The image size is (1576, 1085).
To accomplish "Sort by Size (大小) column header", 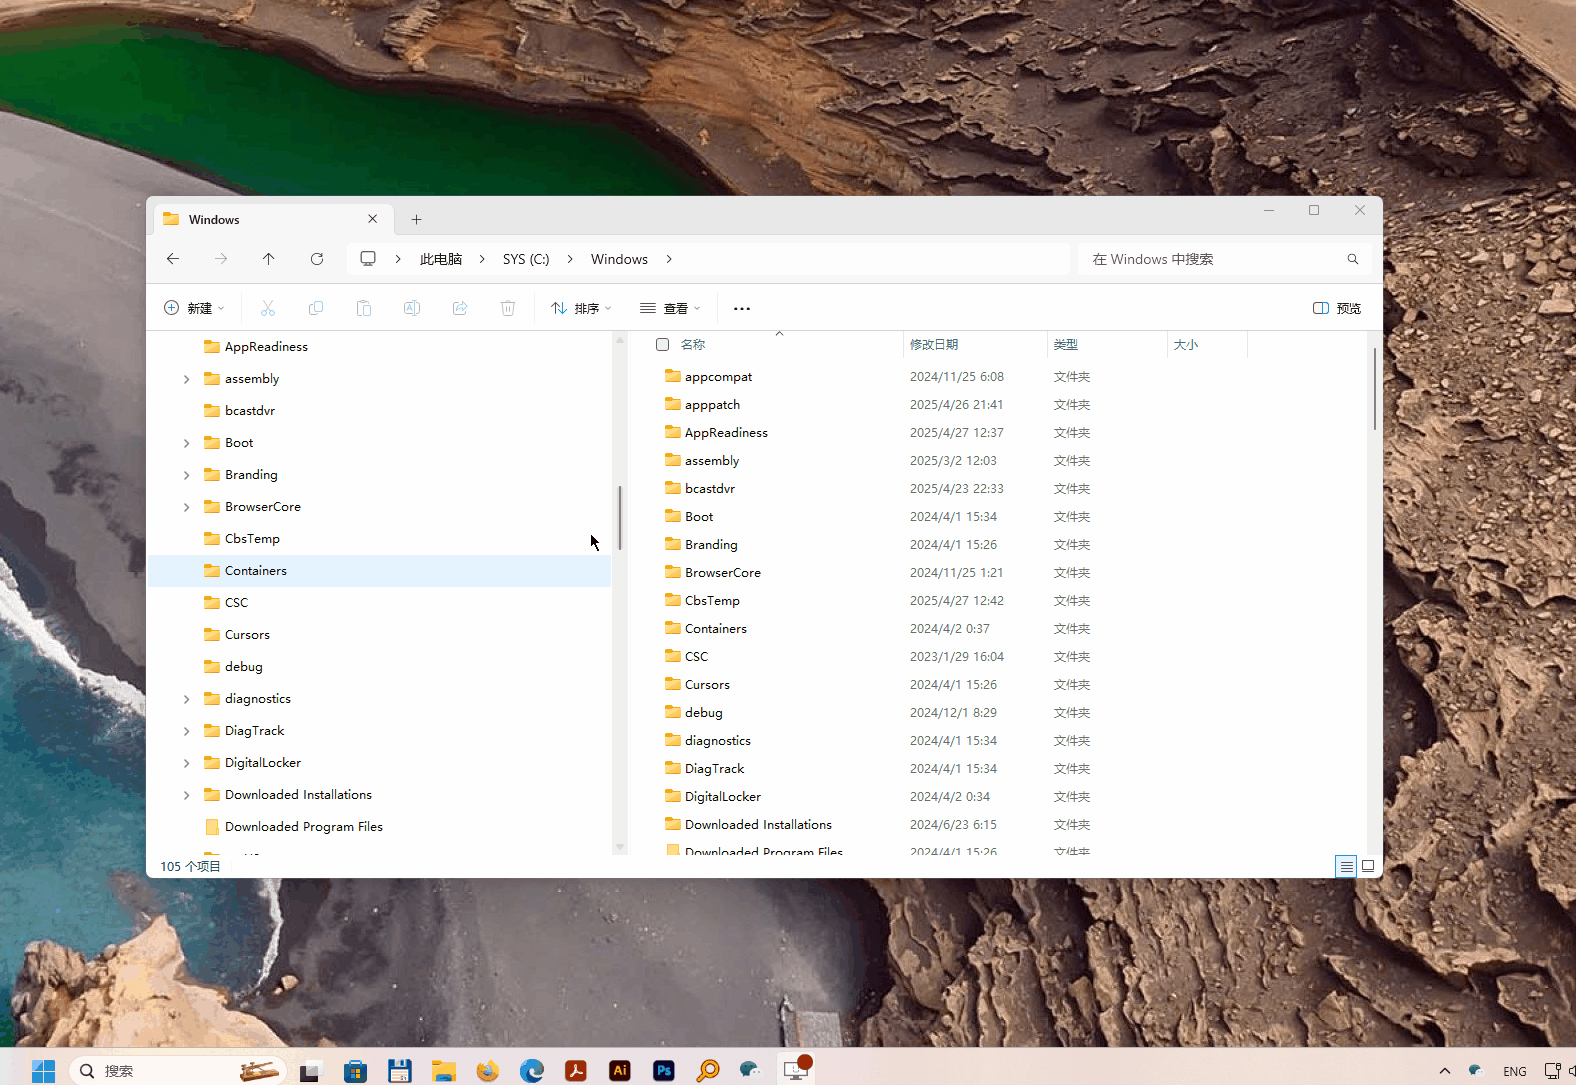I will tap(1207, 344).
